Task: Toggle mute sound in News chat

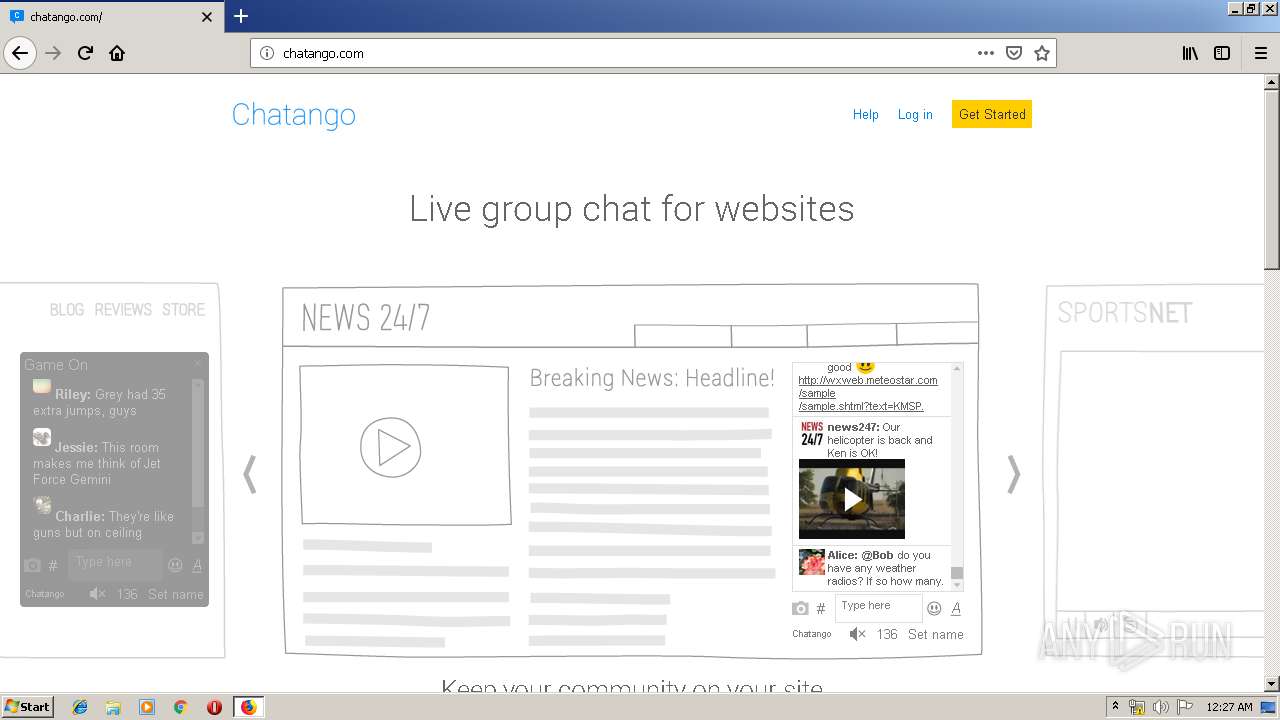Action: click(857, 634)
